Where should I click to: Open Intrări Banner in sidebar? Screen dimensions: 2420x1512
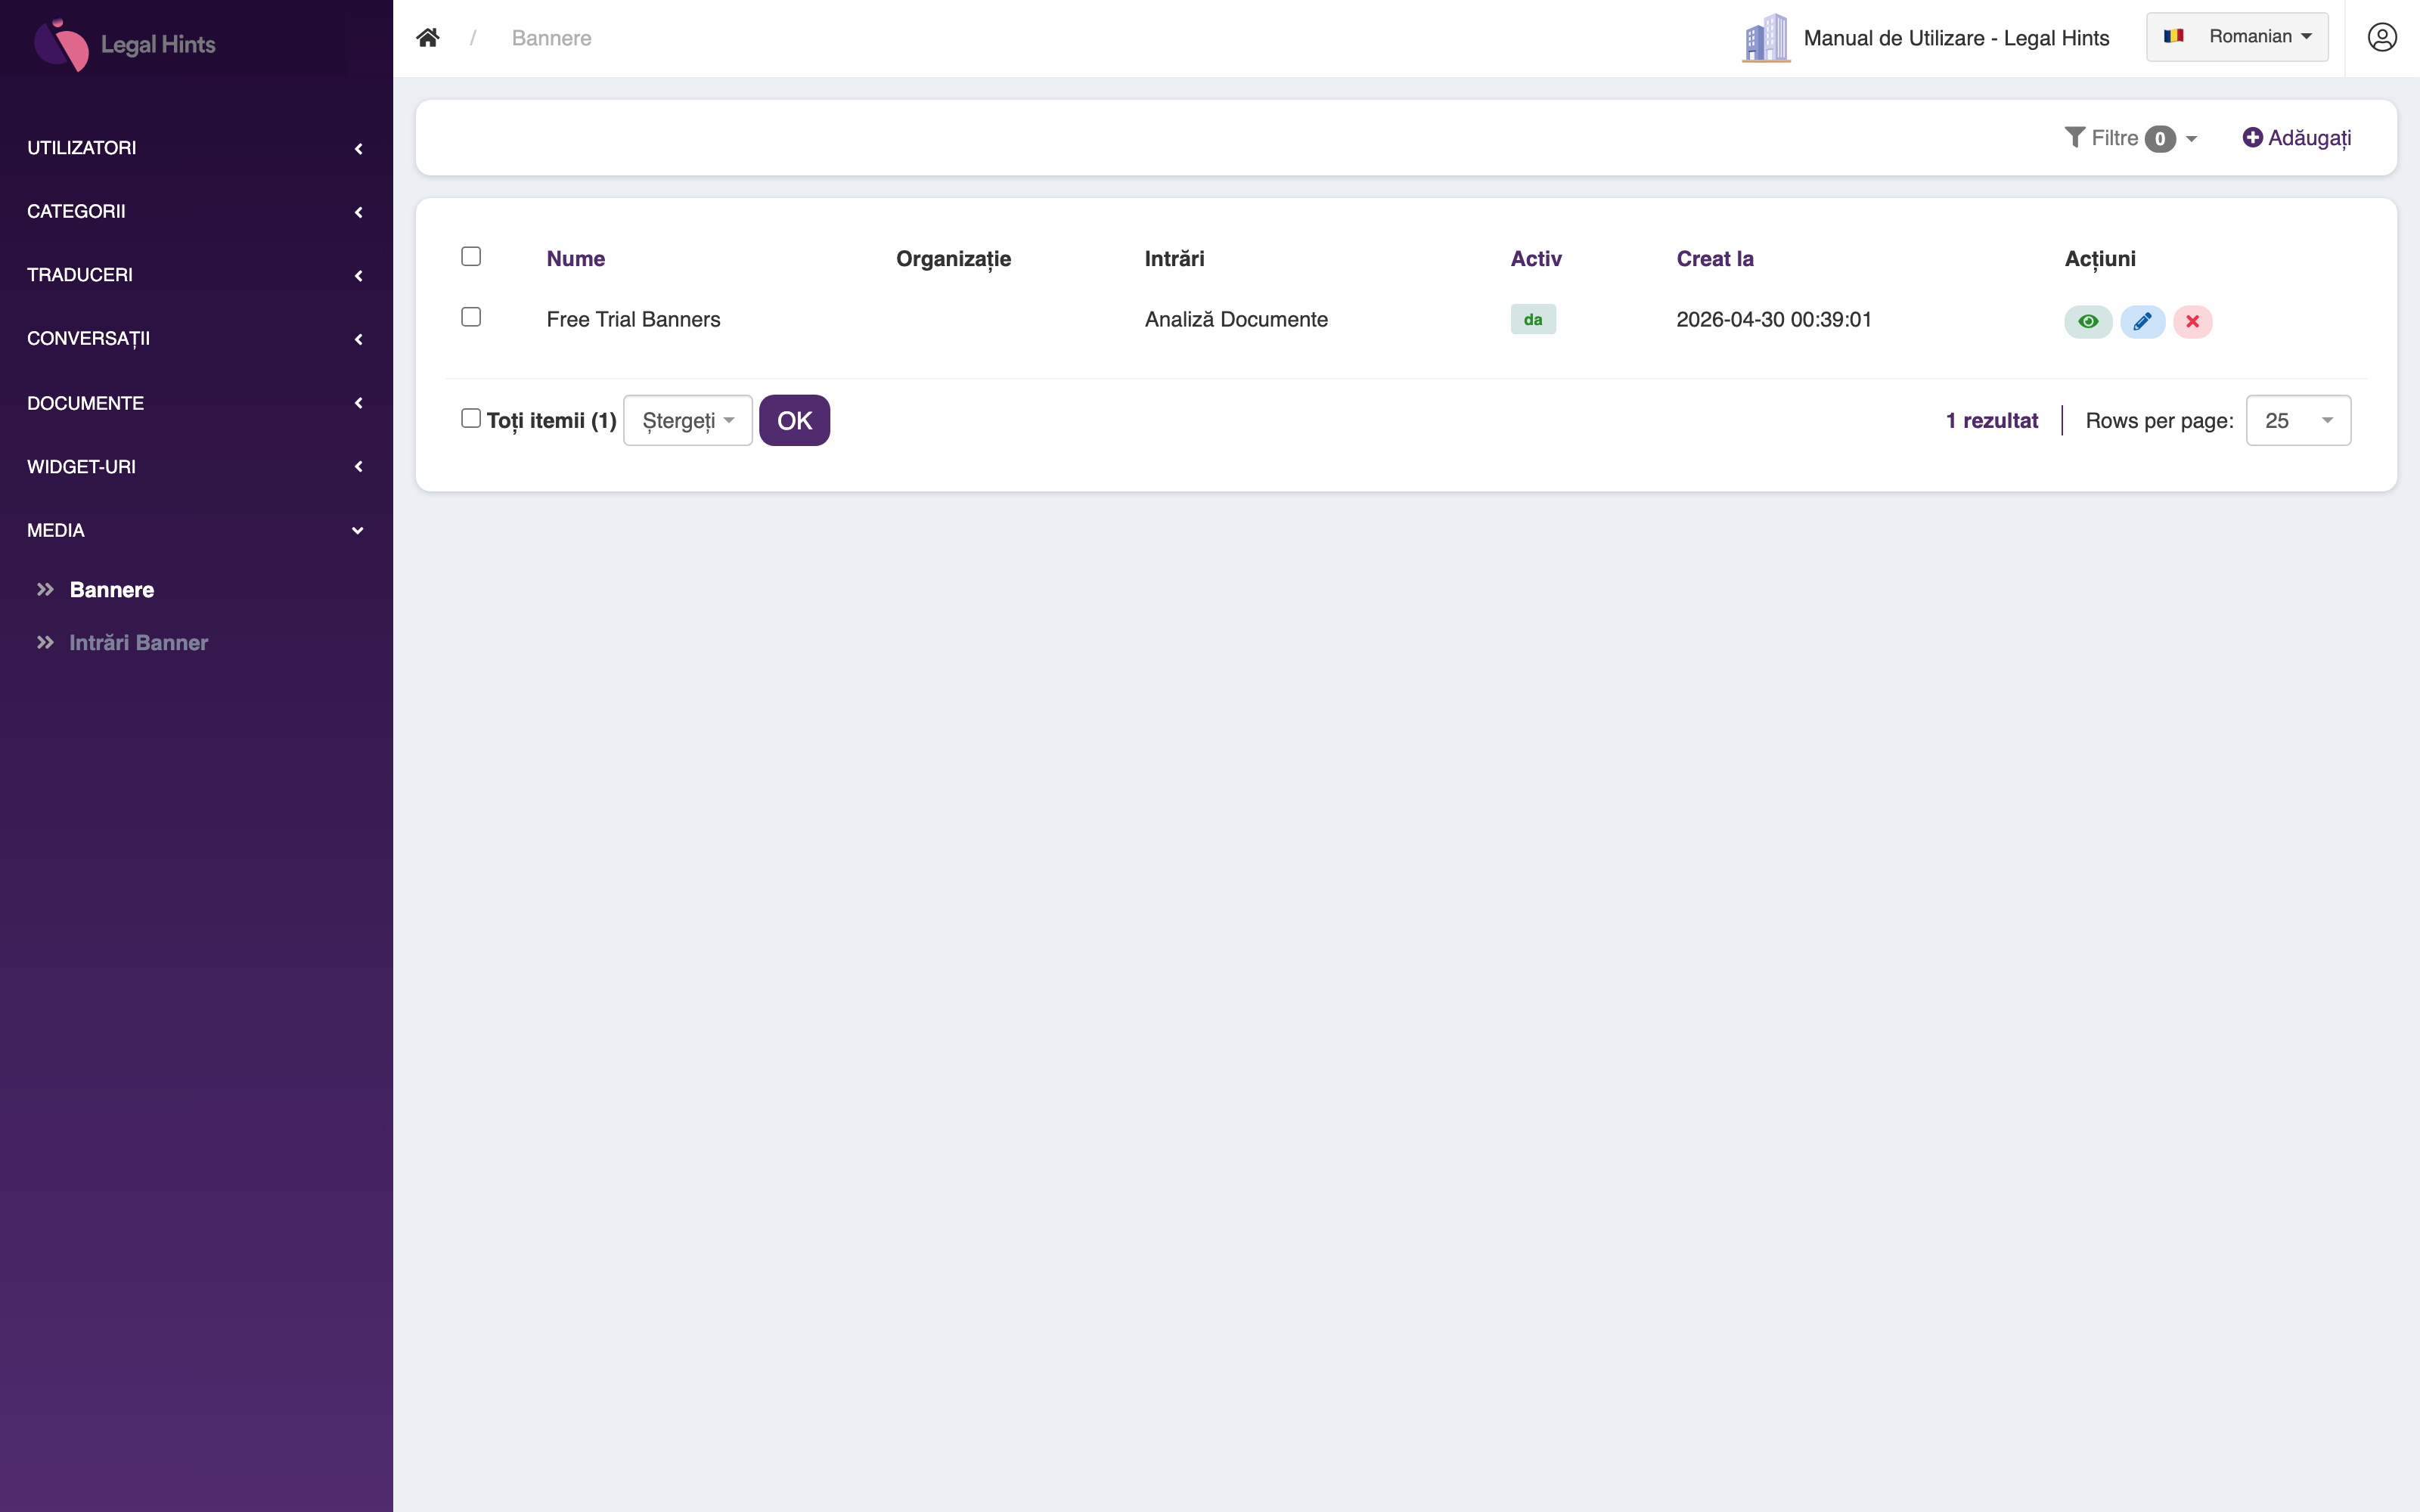coord(138,643)
